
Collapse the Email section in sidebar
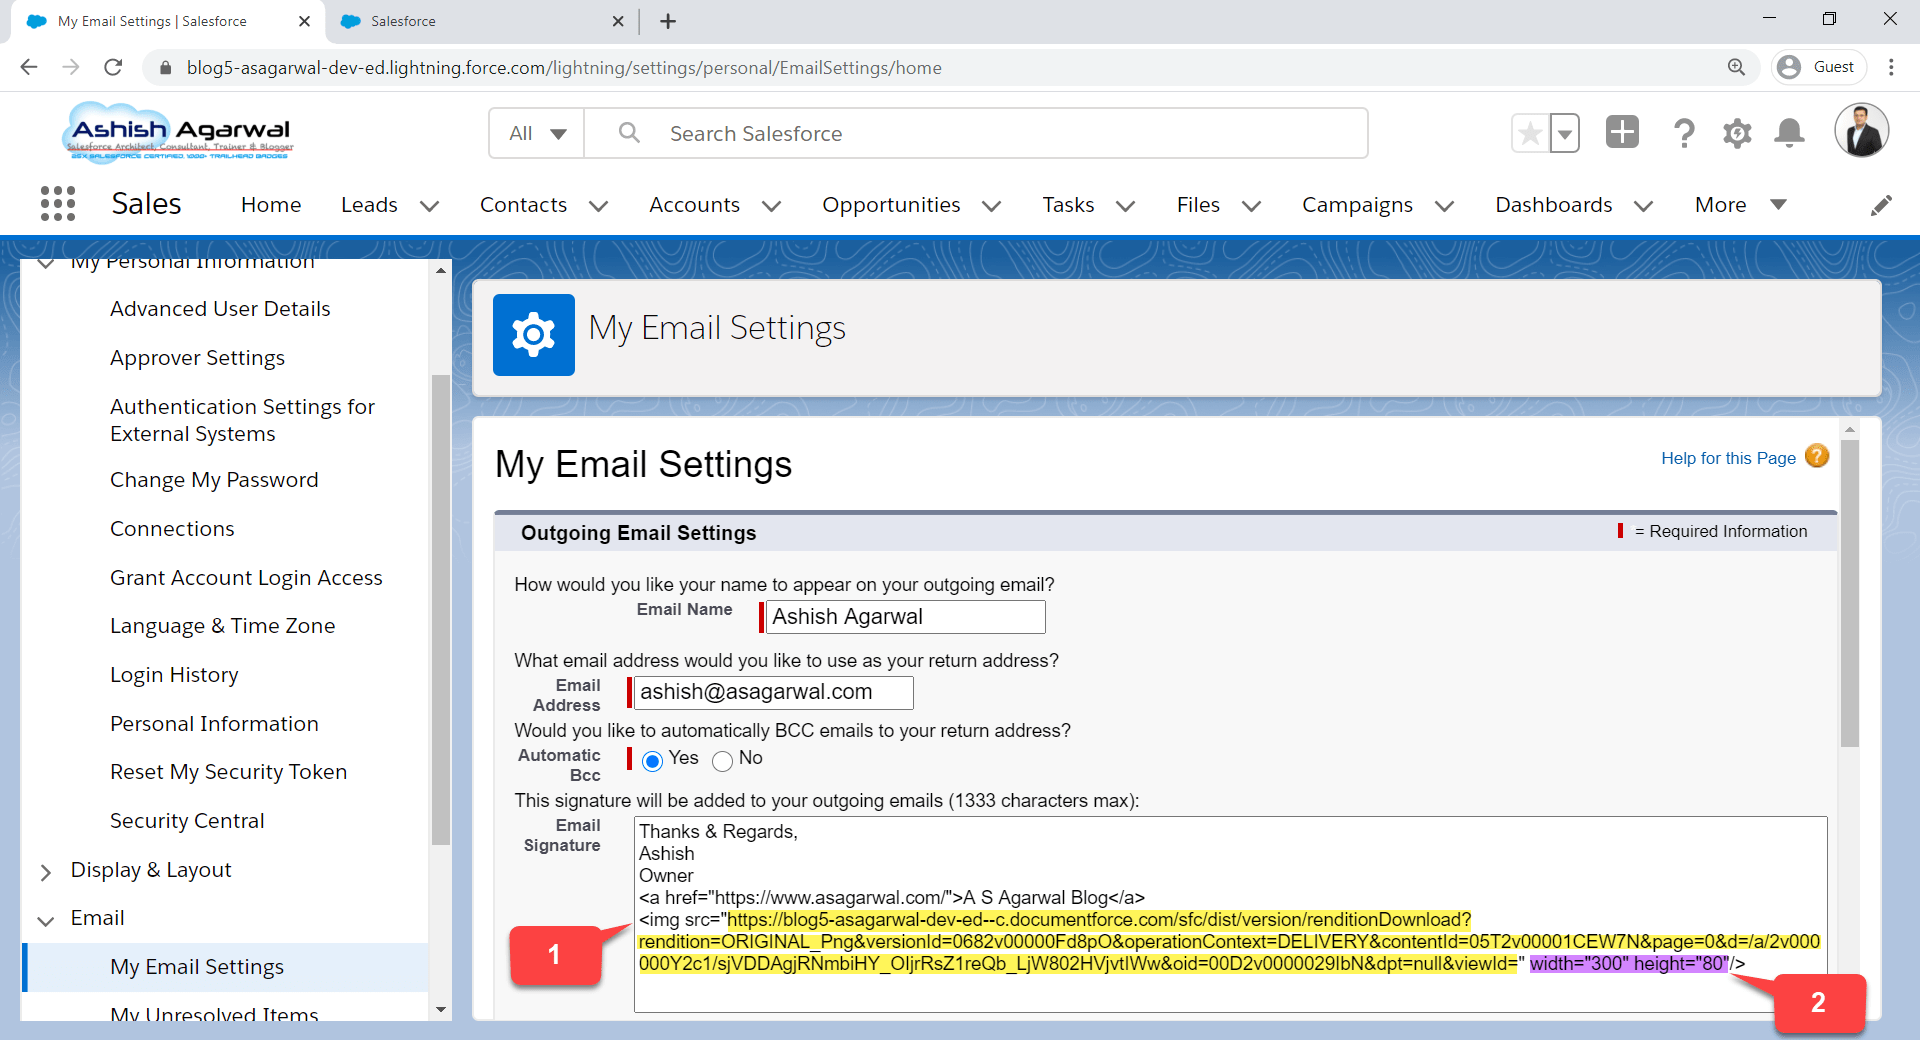pyautogui.click(x=46, y=920)
